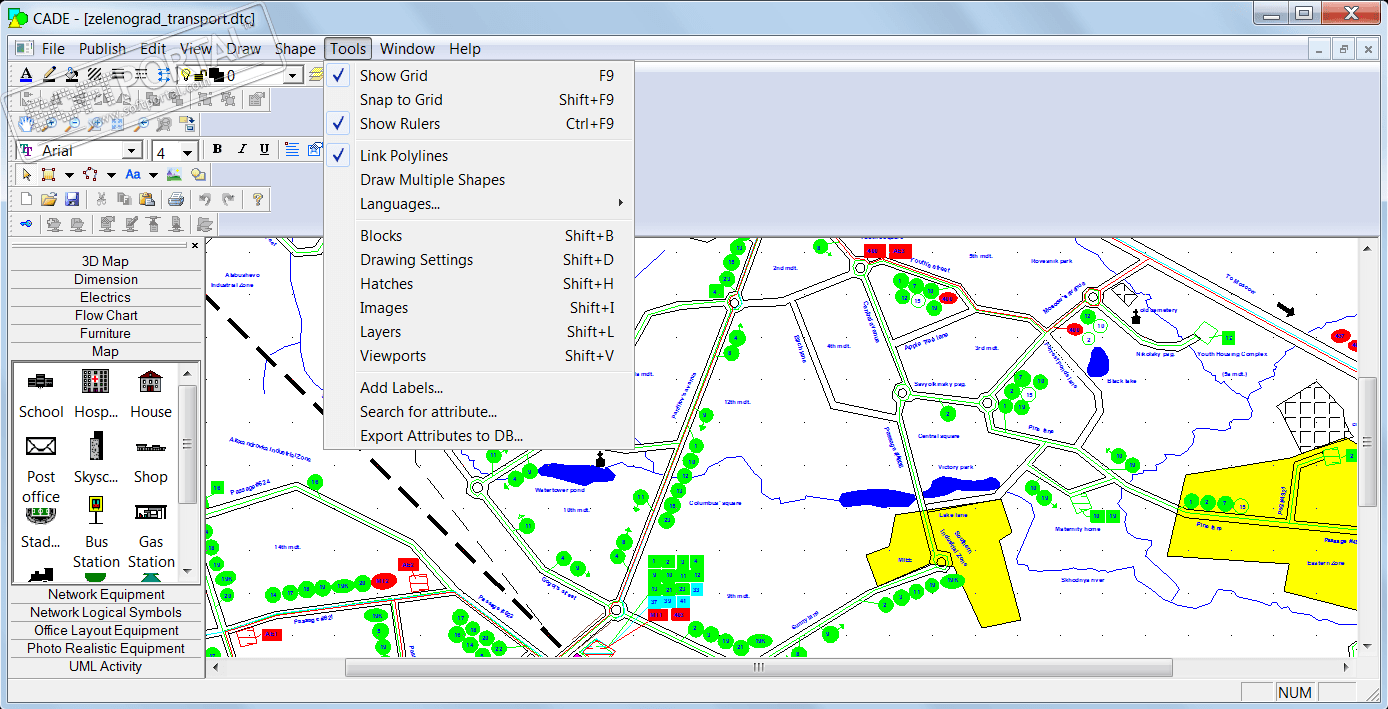Open the Dimension palette
The height and width of the screenshot is (709, 1388).
tap(106, 280)
